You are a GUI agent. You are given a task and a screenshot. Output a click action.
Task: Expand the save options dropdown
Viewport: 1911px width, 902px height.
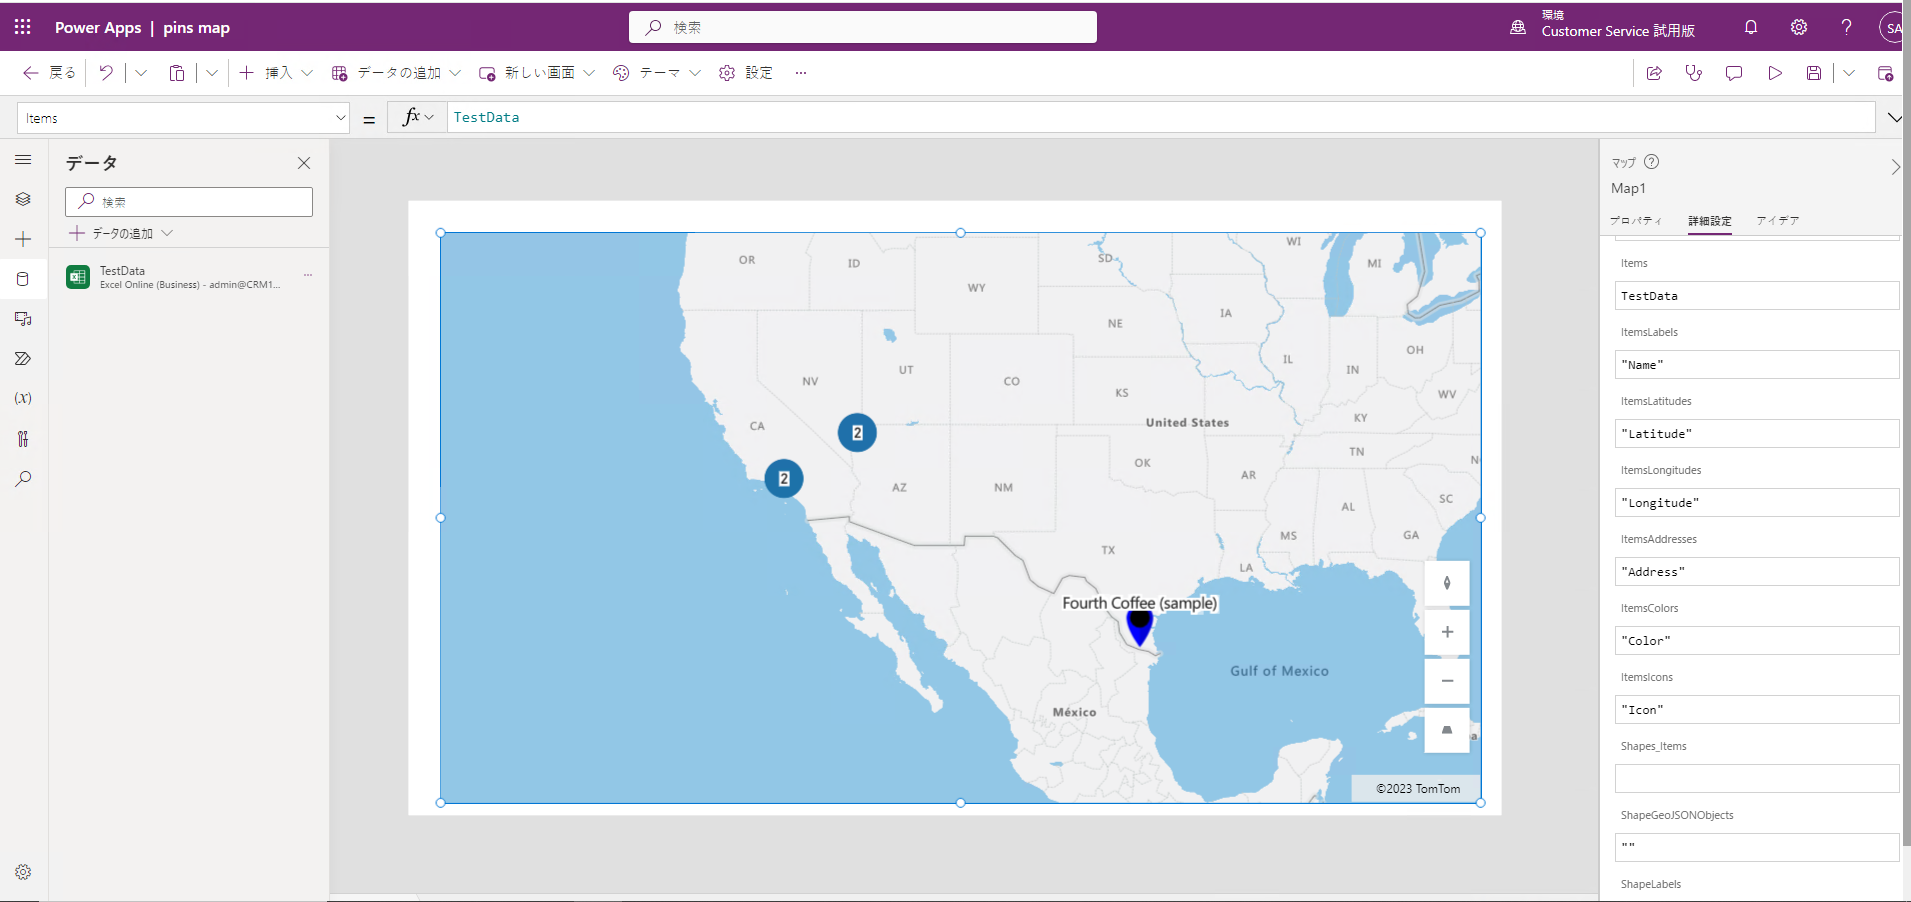coord(1849,73)
